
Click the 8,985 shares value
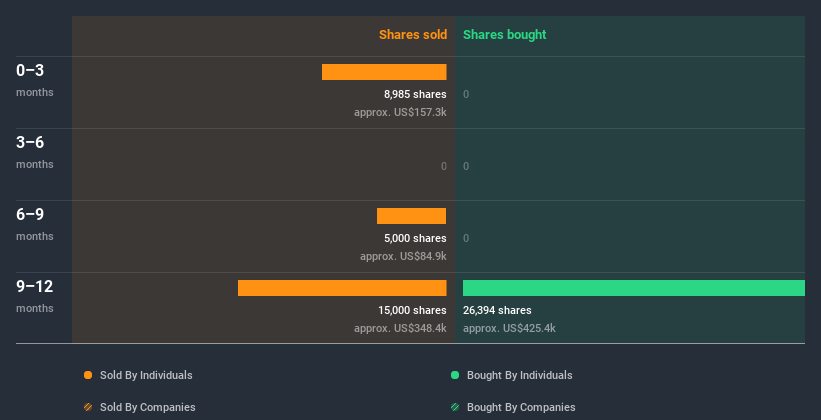[x=415, y=94]
